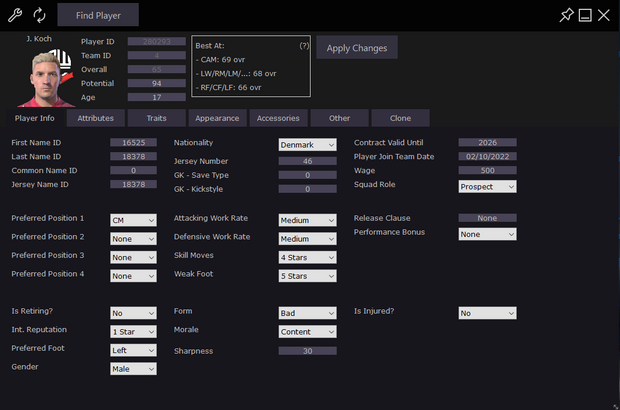This screenshot has width=620, height=410.
Task: Open the Is Injured? dropdown
Action: [487, 313]
